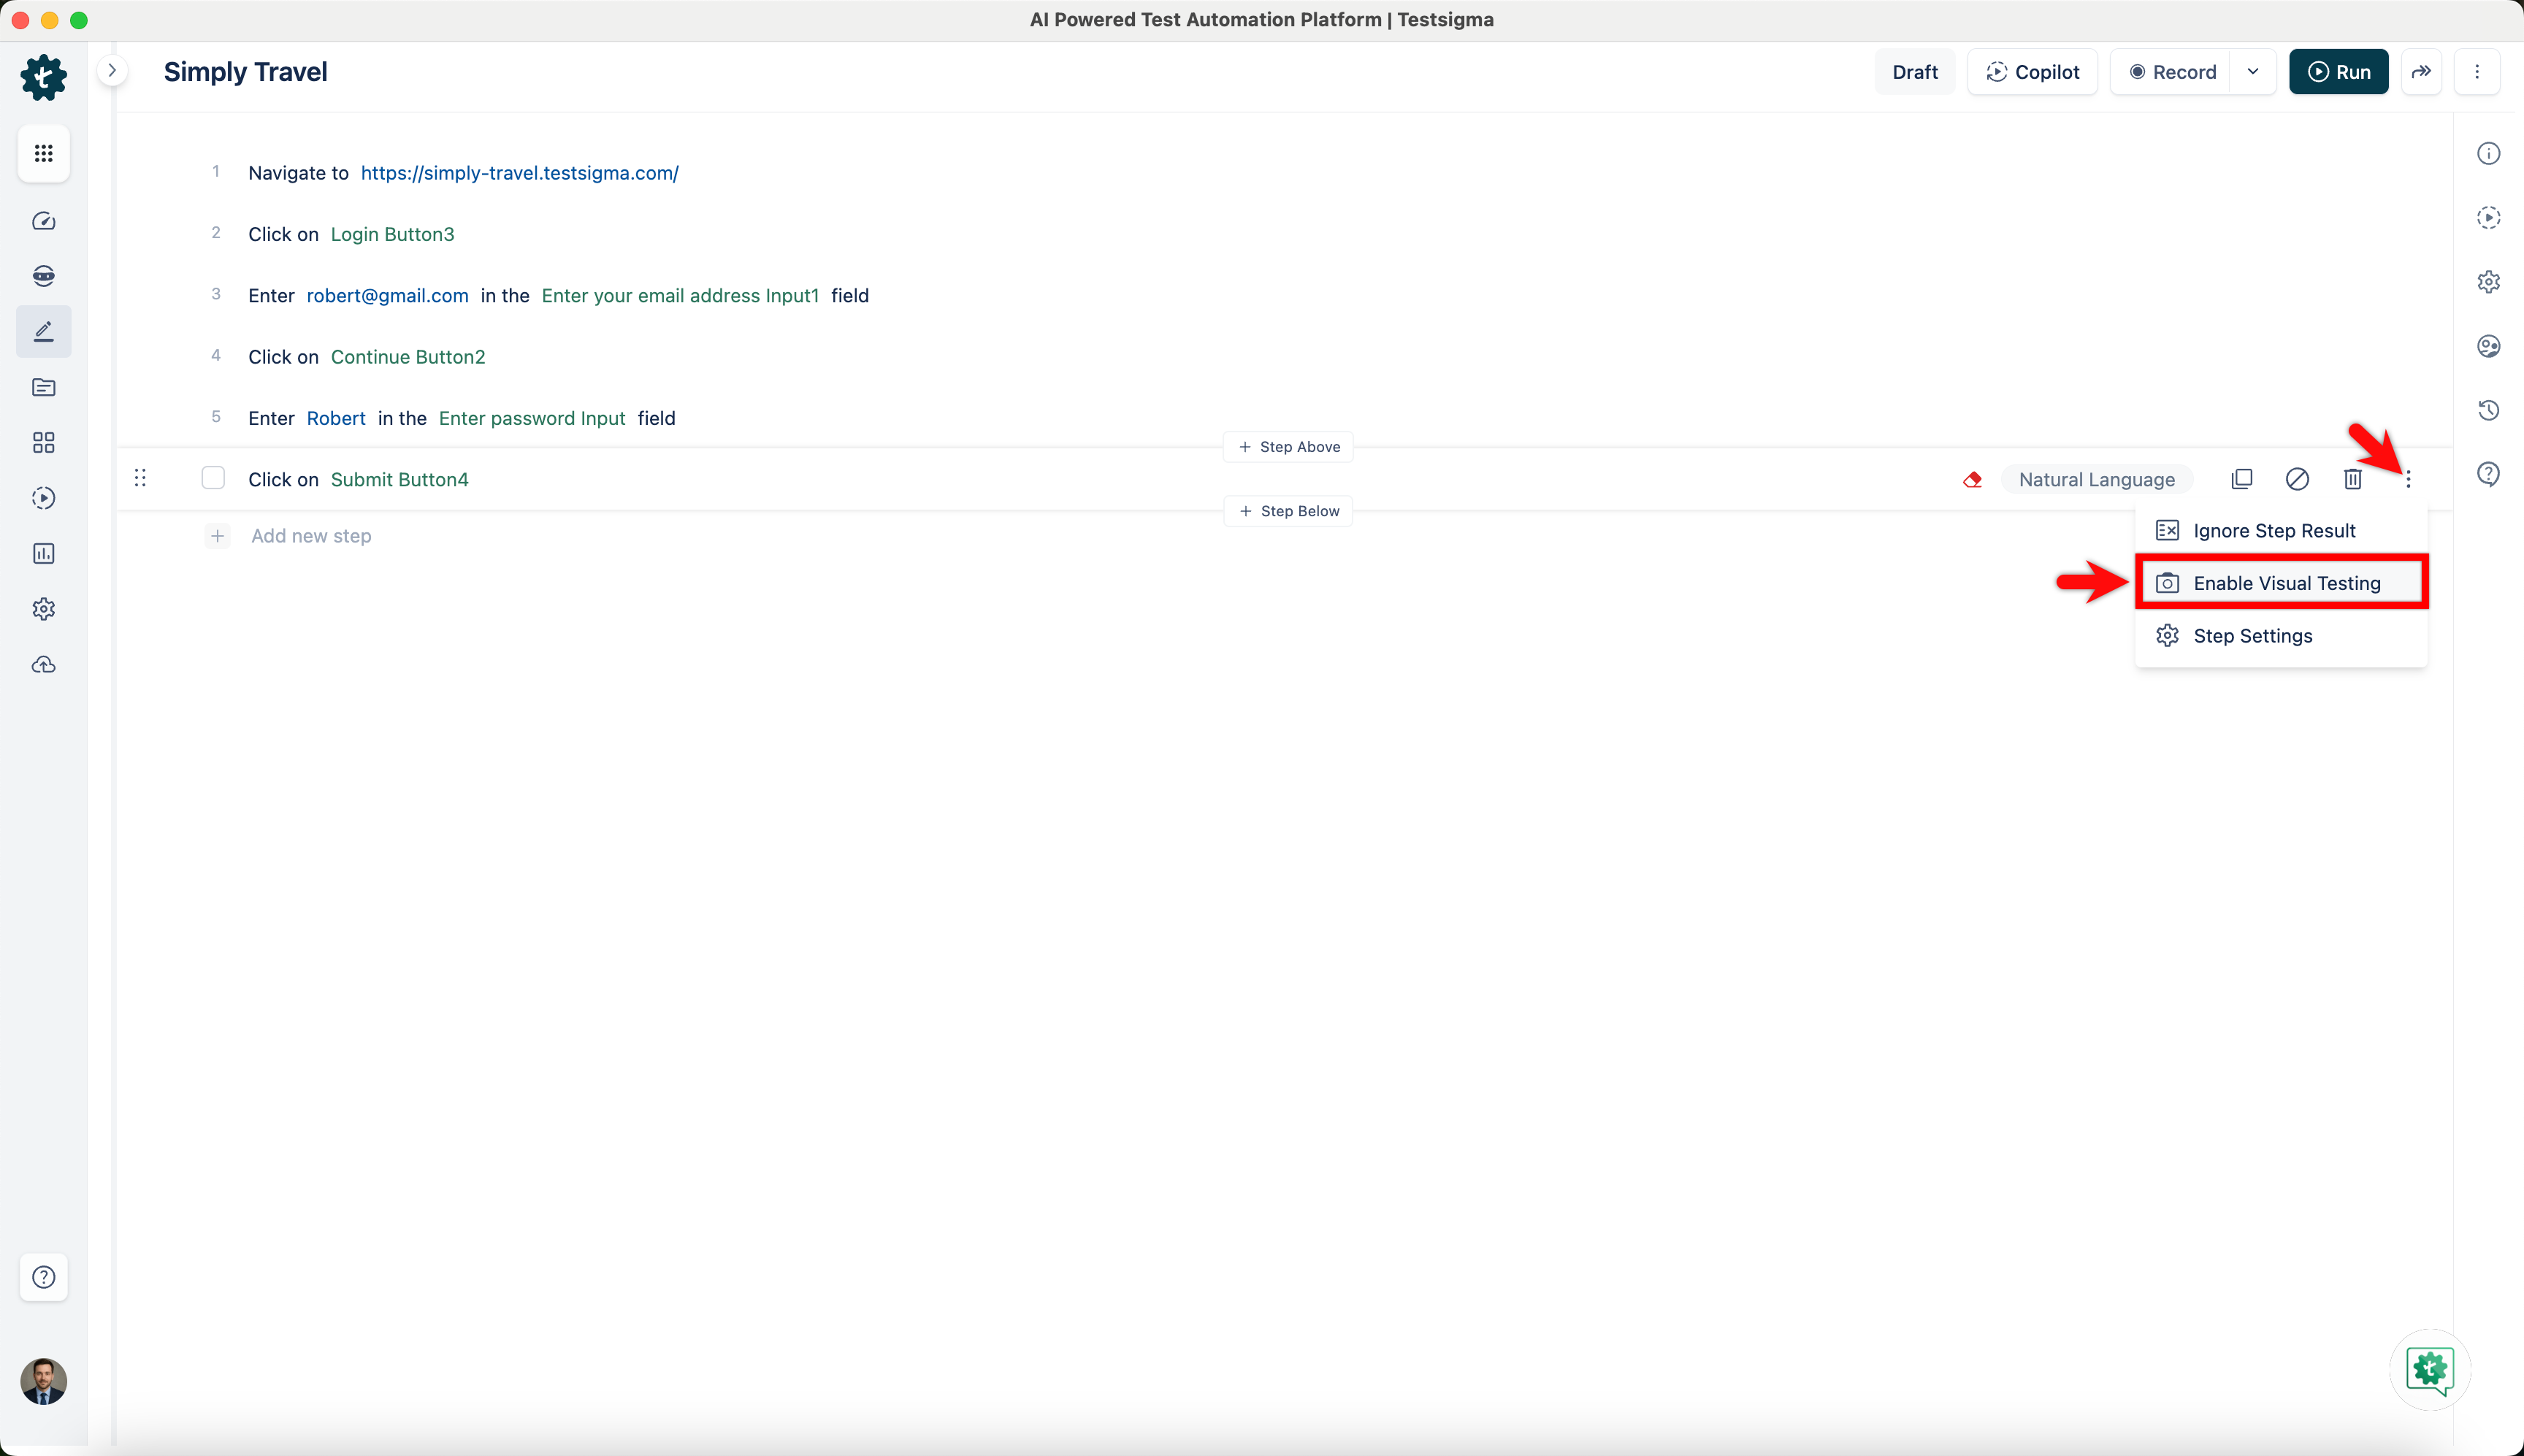Screen dimensions: 2524x1456
Task: Open the simply-travel.testsigma.com link
Action: click(x=520, y=172)
